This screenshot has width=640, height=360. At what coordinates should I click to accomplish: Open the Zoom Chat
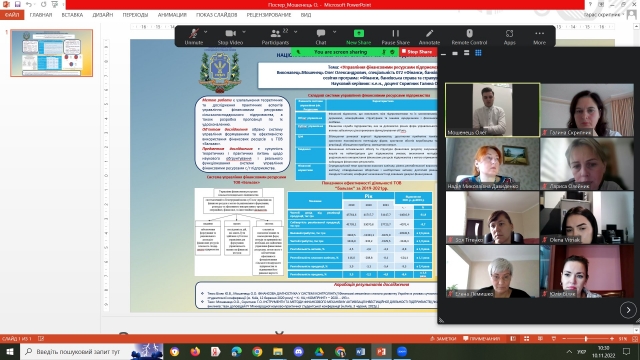coord(321,37)
